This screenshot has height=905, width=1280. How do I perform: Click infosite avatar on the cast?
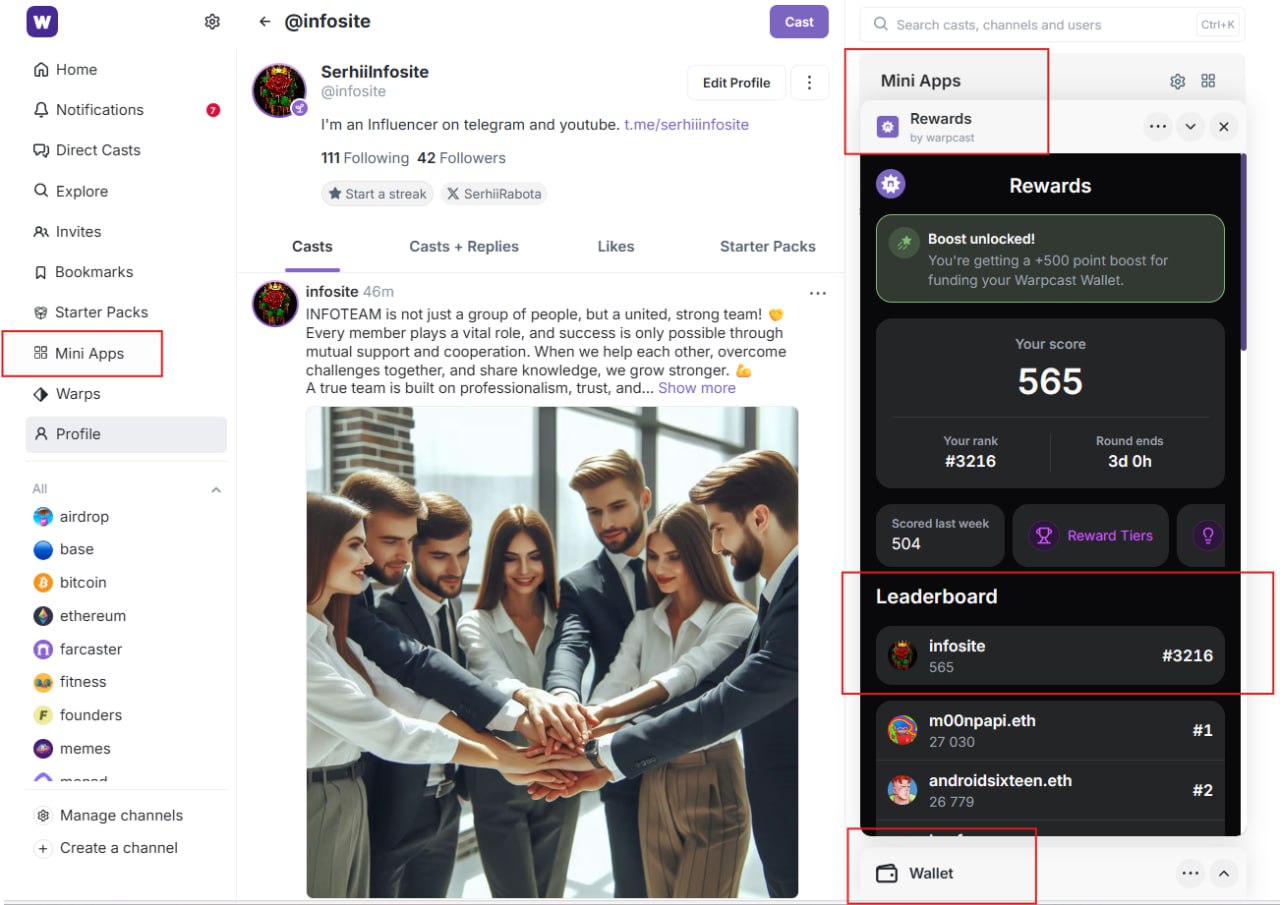[x=275, y=304]
